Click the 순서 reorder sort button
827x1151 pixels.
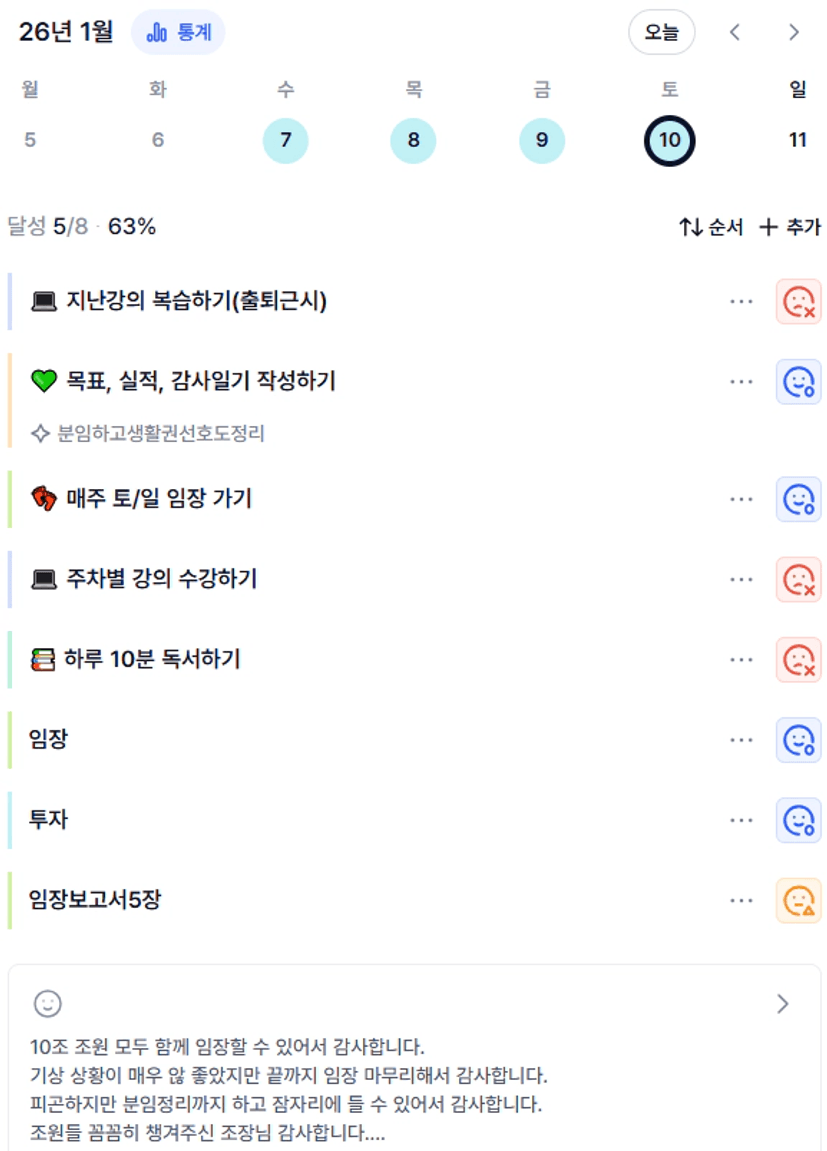tap(711, 227)
